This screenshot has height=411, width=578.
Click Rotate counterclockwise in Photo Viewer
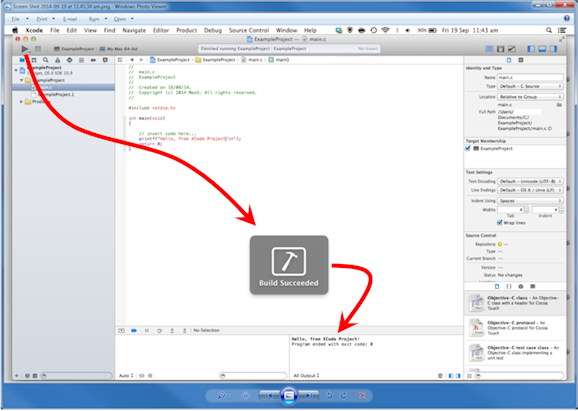pos(329,396)
